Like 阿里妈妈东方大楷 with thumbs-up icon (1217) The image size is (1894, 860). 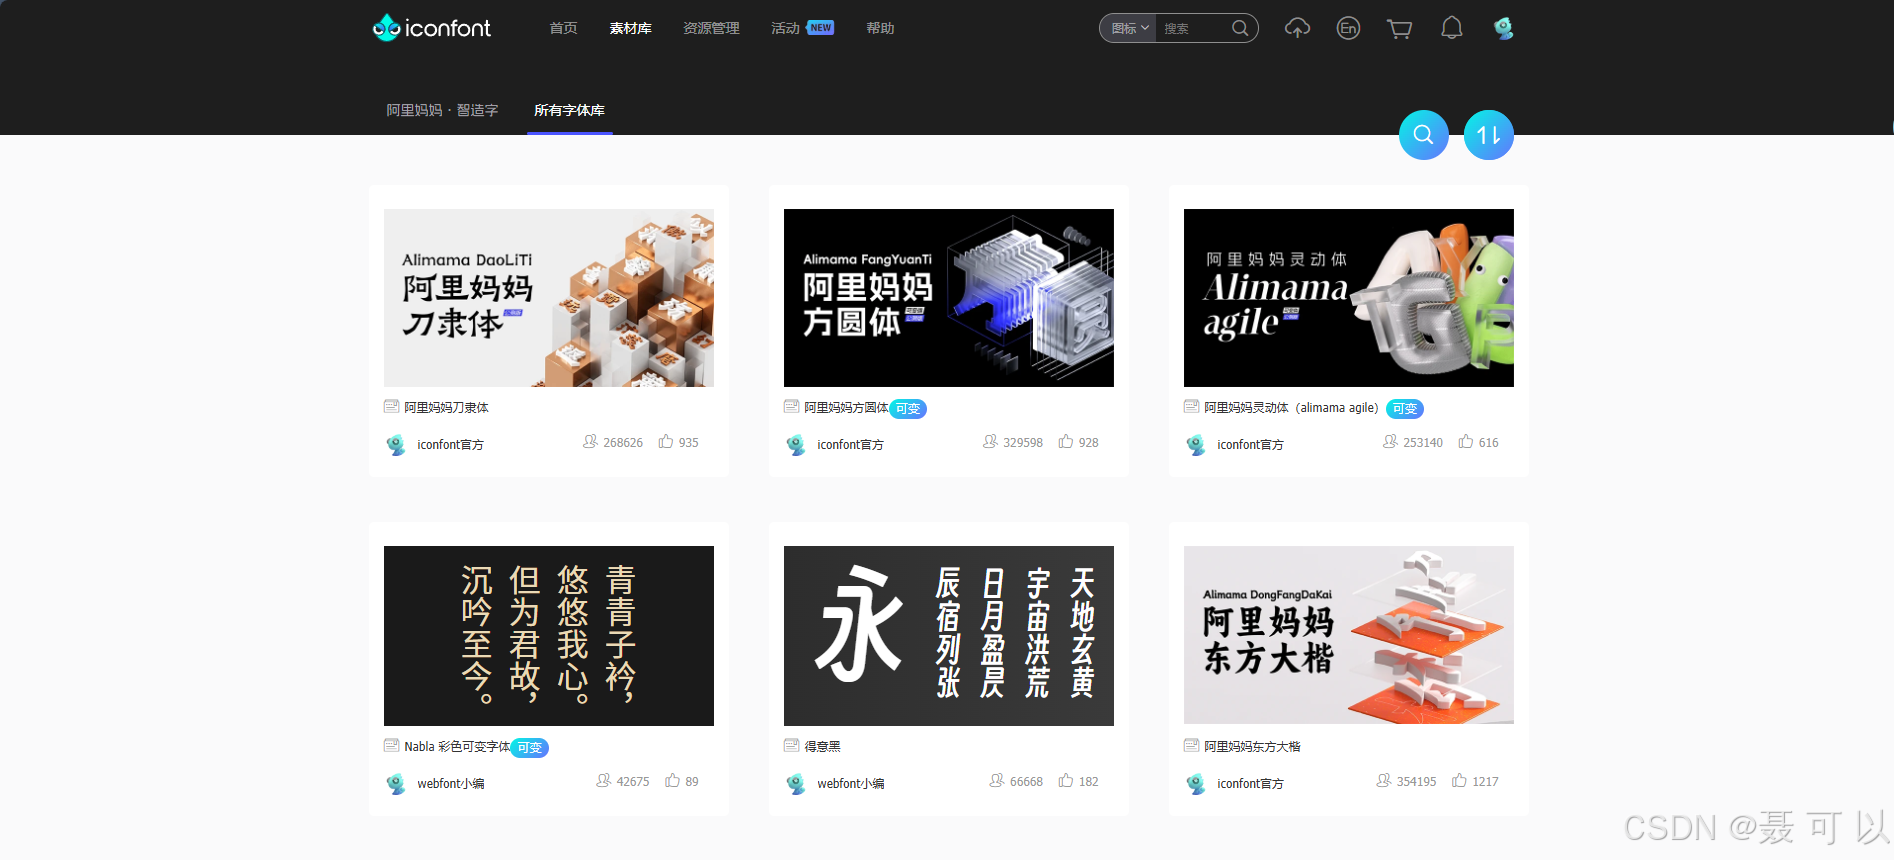(1459, 780)
